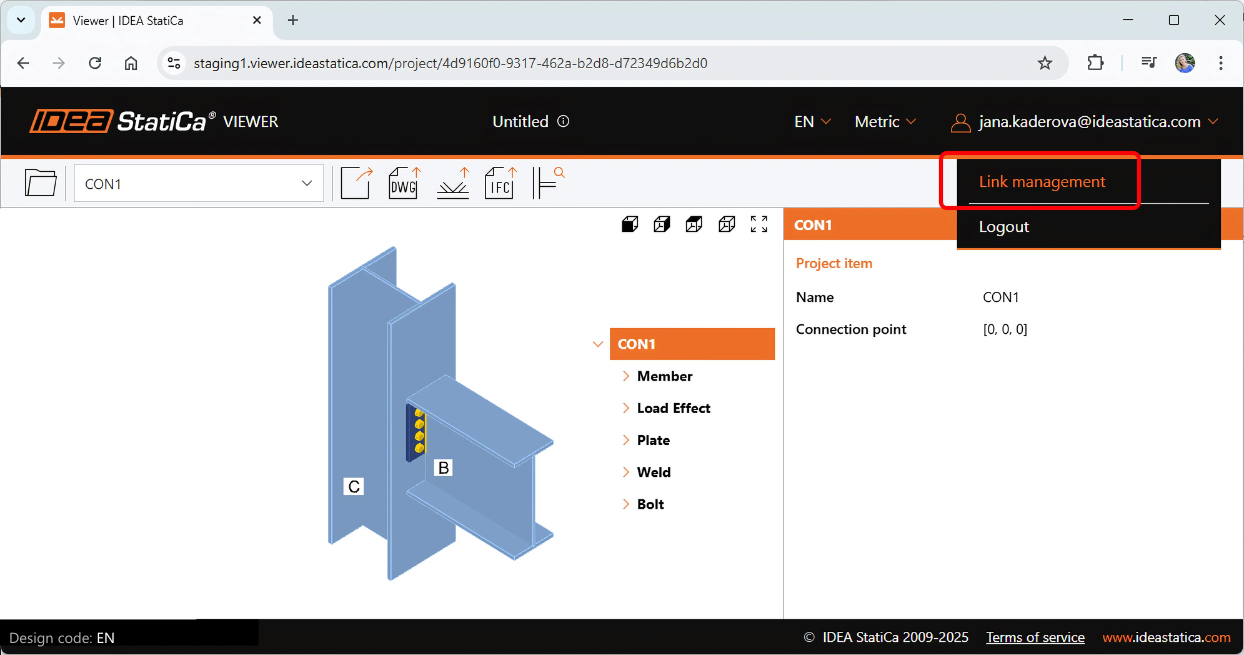Visit www.ideastatica.com footer link

click(x=1166, y=637)
